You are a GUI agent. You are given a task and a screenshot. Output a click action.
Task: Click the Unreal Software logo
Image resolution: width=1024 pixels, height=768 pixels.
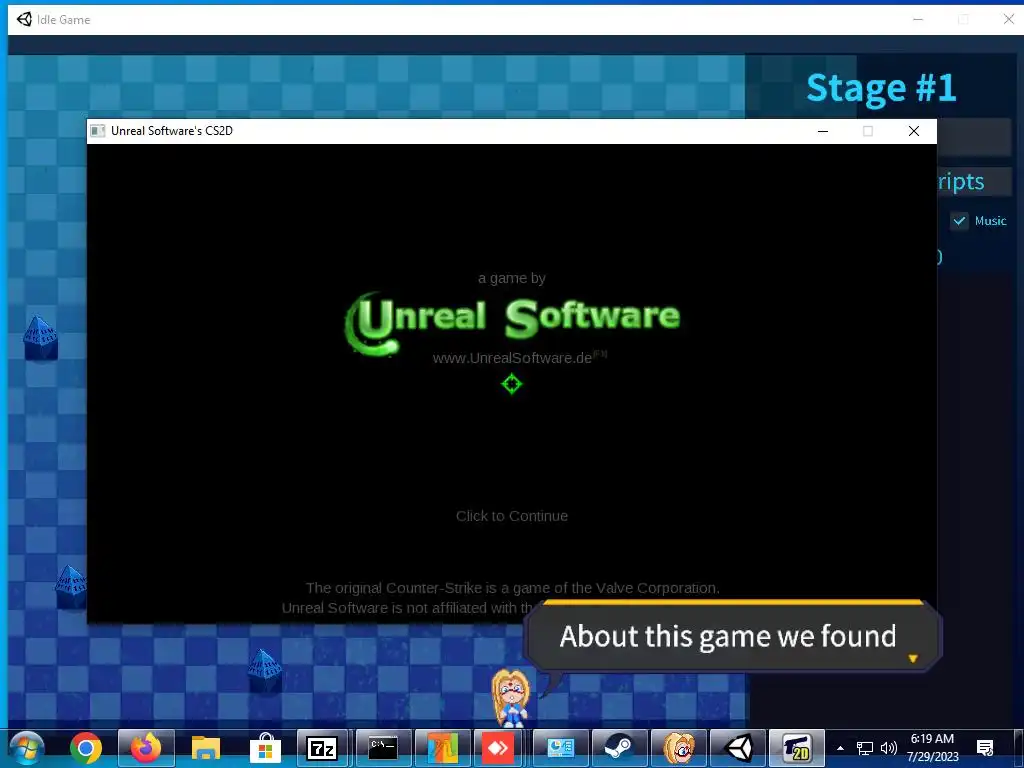tap(512, 323)
